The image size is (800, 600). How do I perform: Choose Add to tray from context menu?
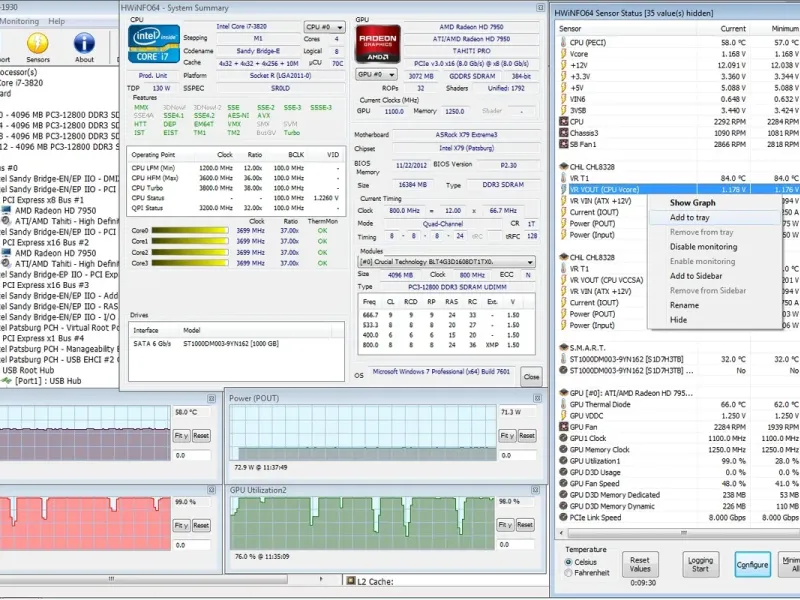click(690, 217)
